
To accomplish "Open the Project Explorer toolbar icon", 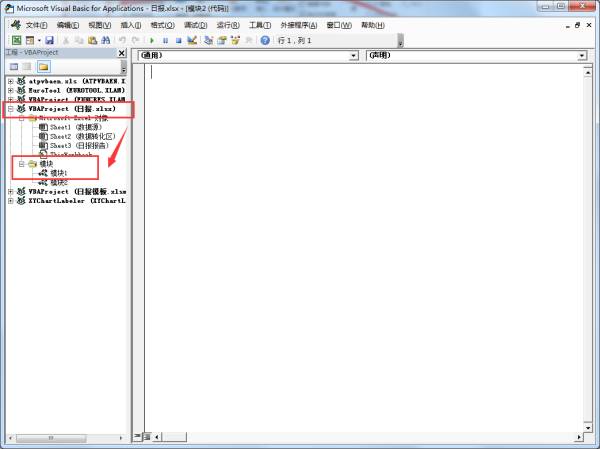I will pyautogui.click(x=209, y=40).
